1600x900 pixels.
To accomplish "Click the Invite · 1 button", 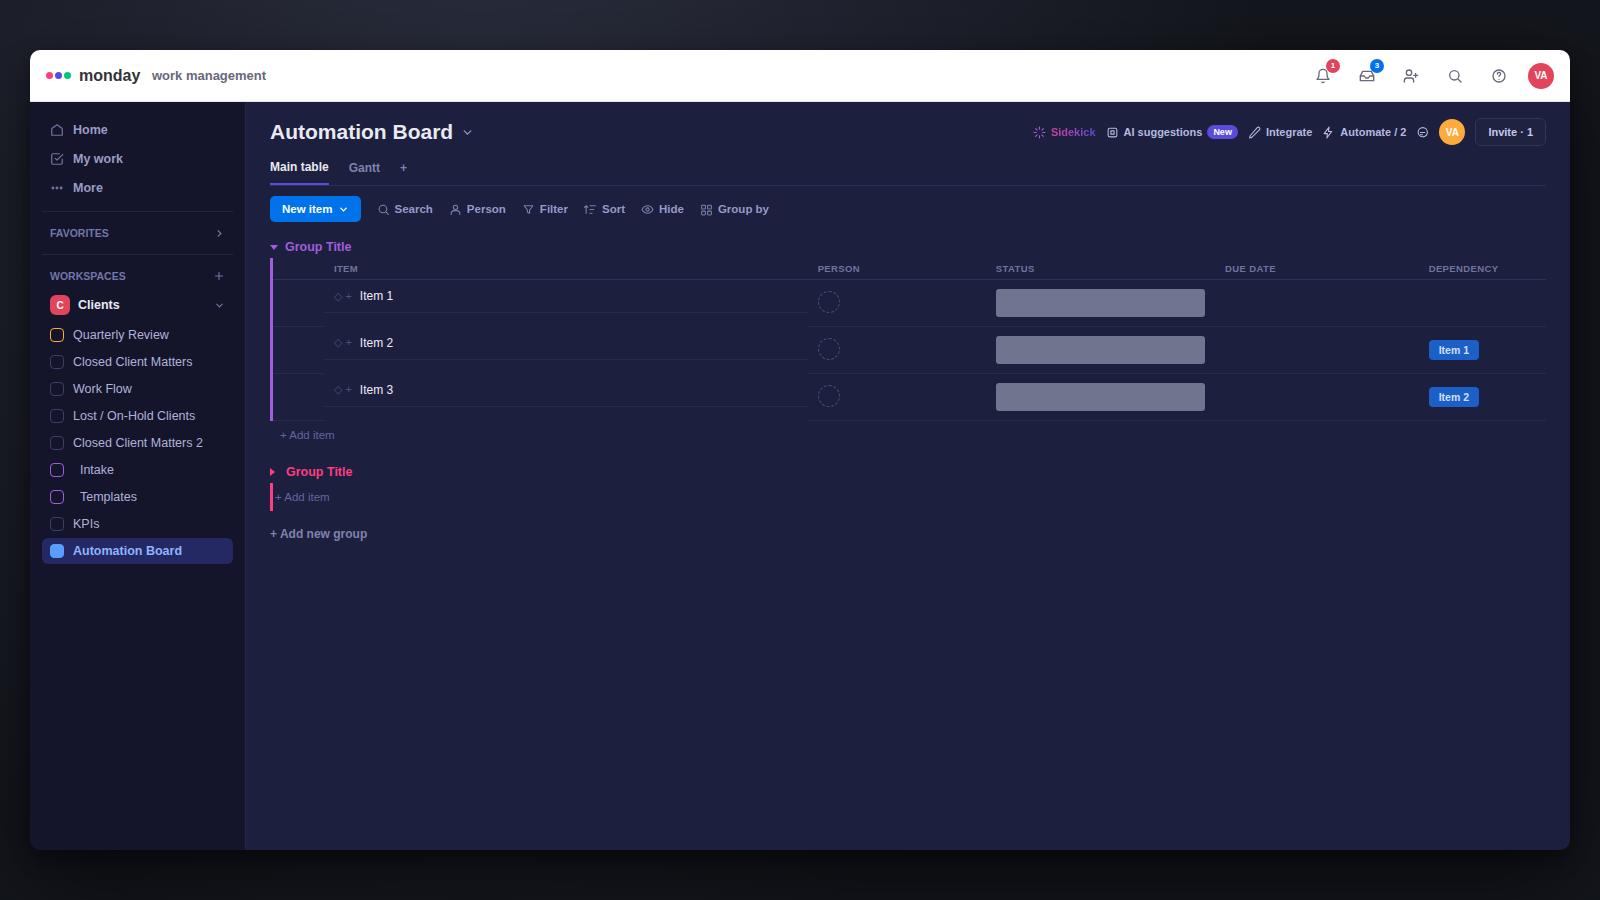I will [1510, 132].
